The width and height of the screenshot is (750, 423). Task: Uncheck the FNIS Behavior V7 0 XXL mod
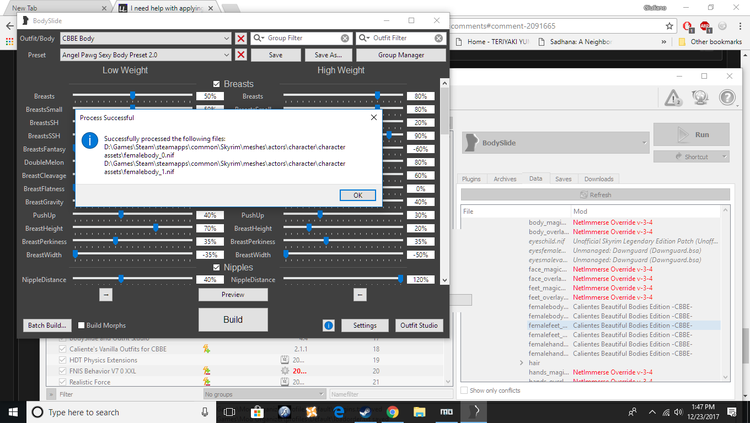tap(62, 371)
